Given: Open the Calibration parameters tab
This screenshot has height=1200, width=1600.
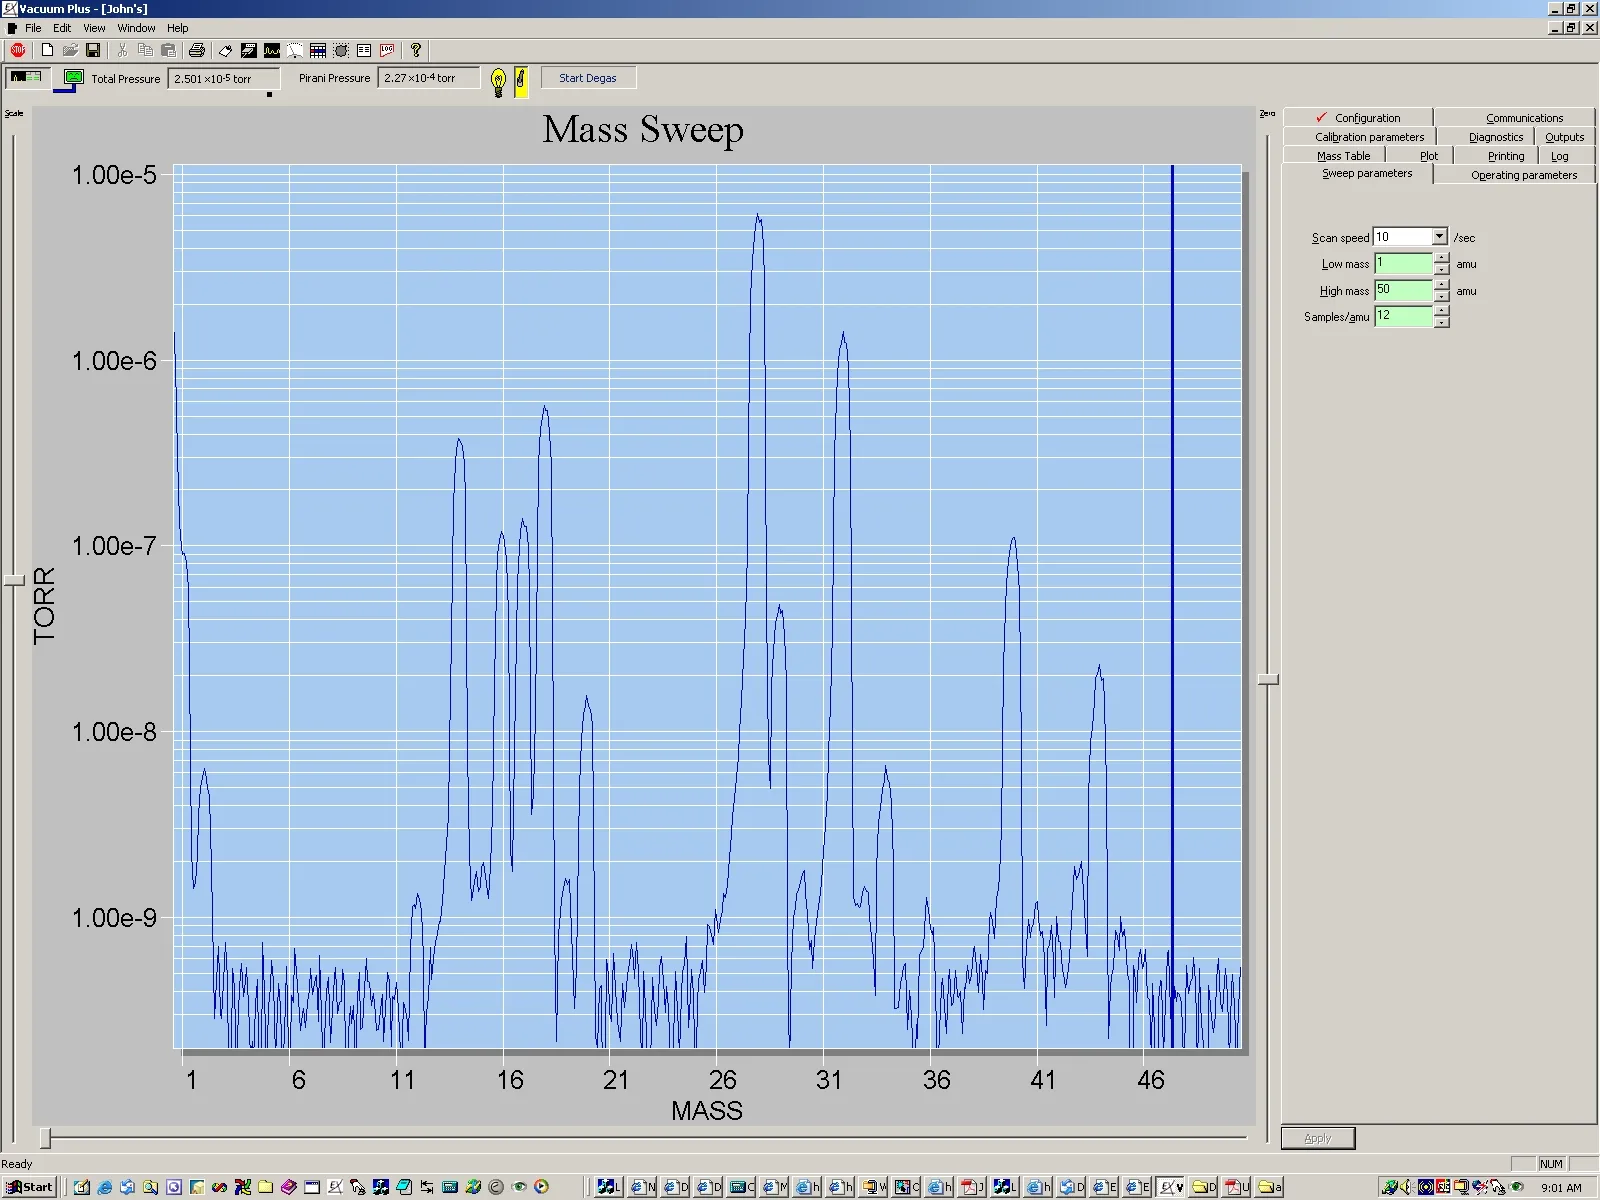Looking at the screenshot, I should pyautogui.click(x=1361, y=137).
